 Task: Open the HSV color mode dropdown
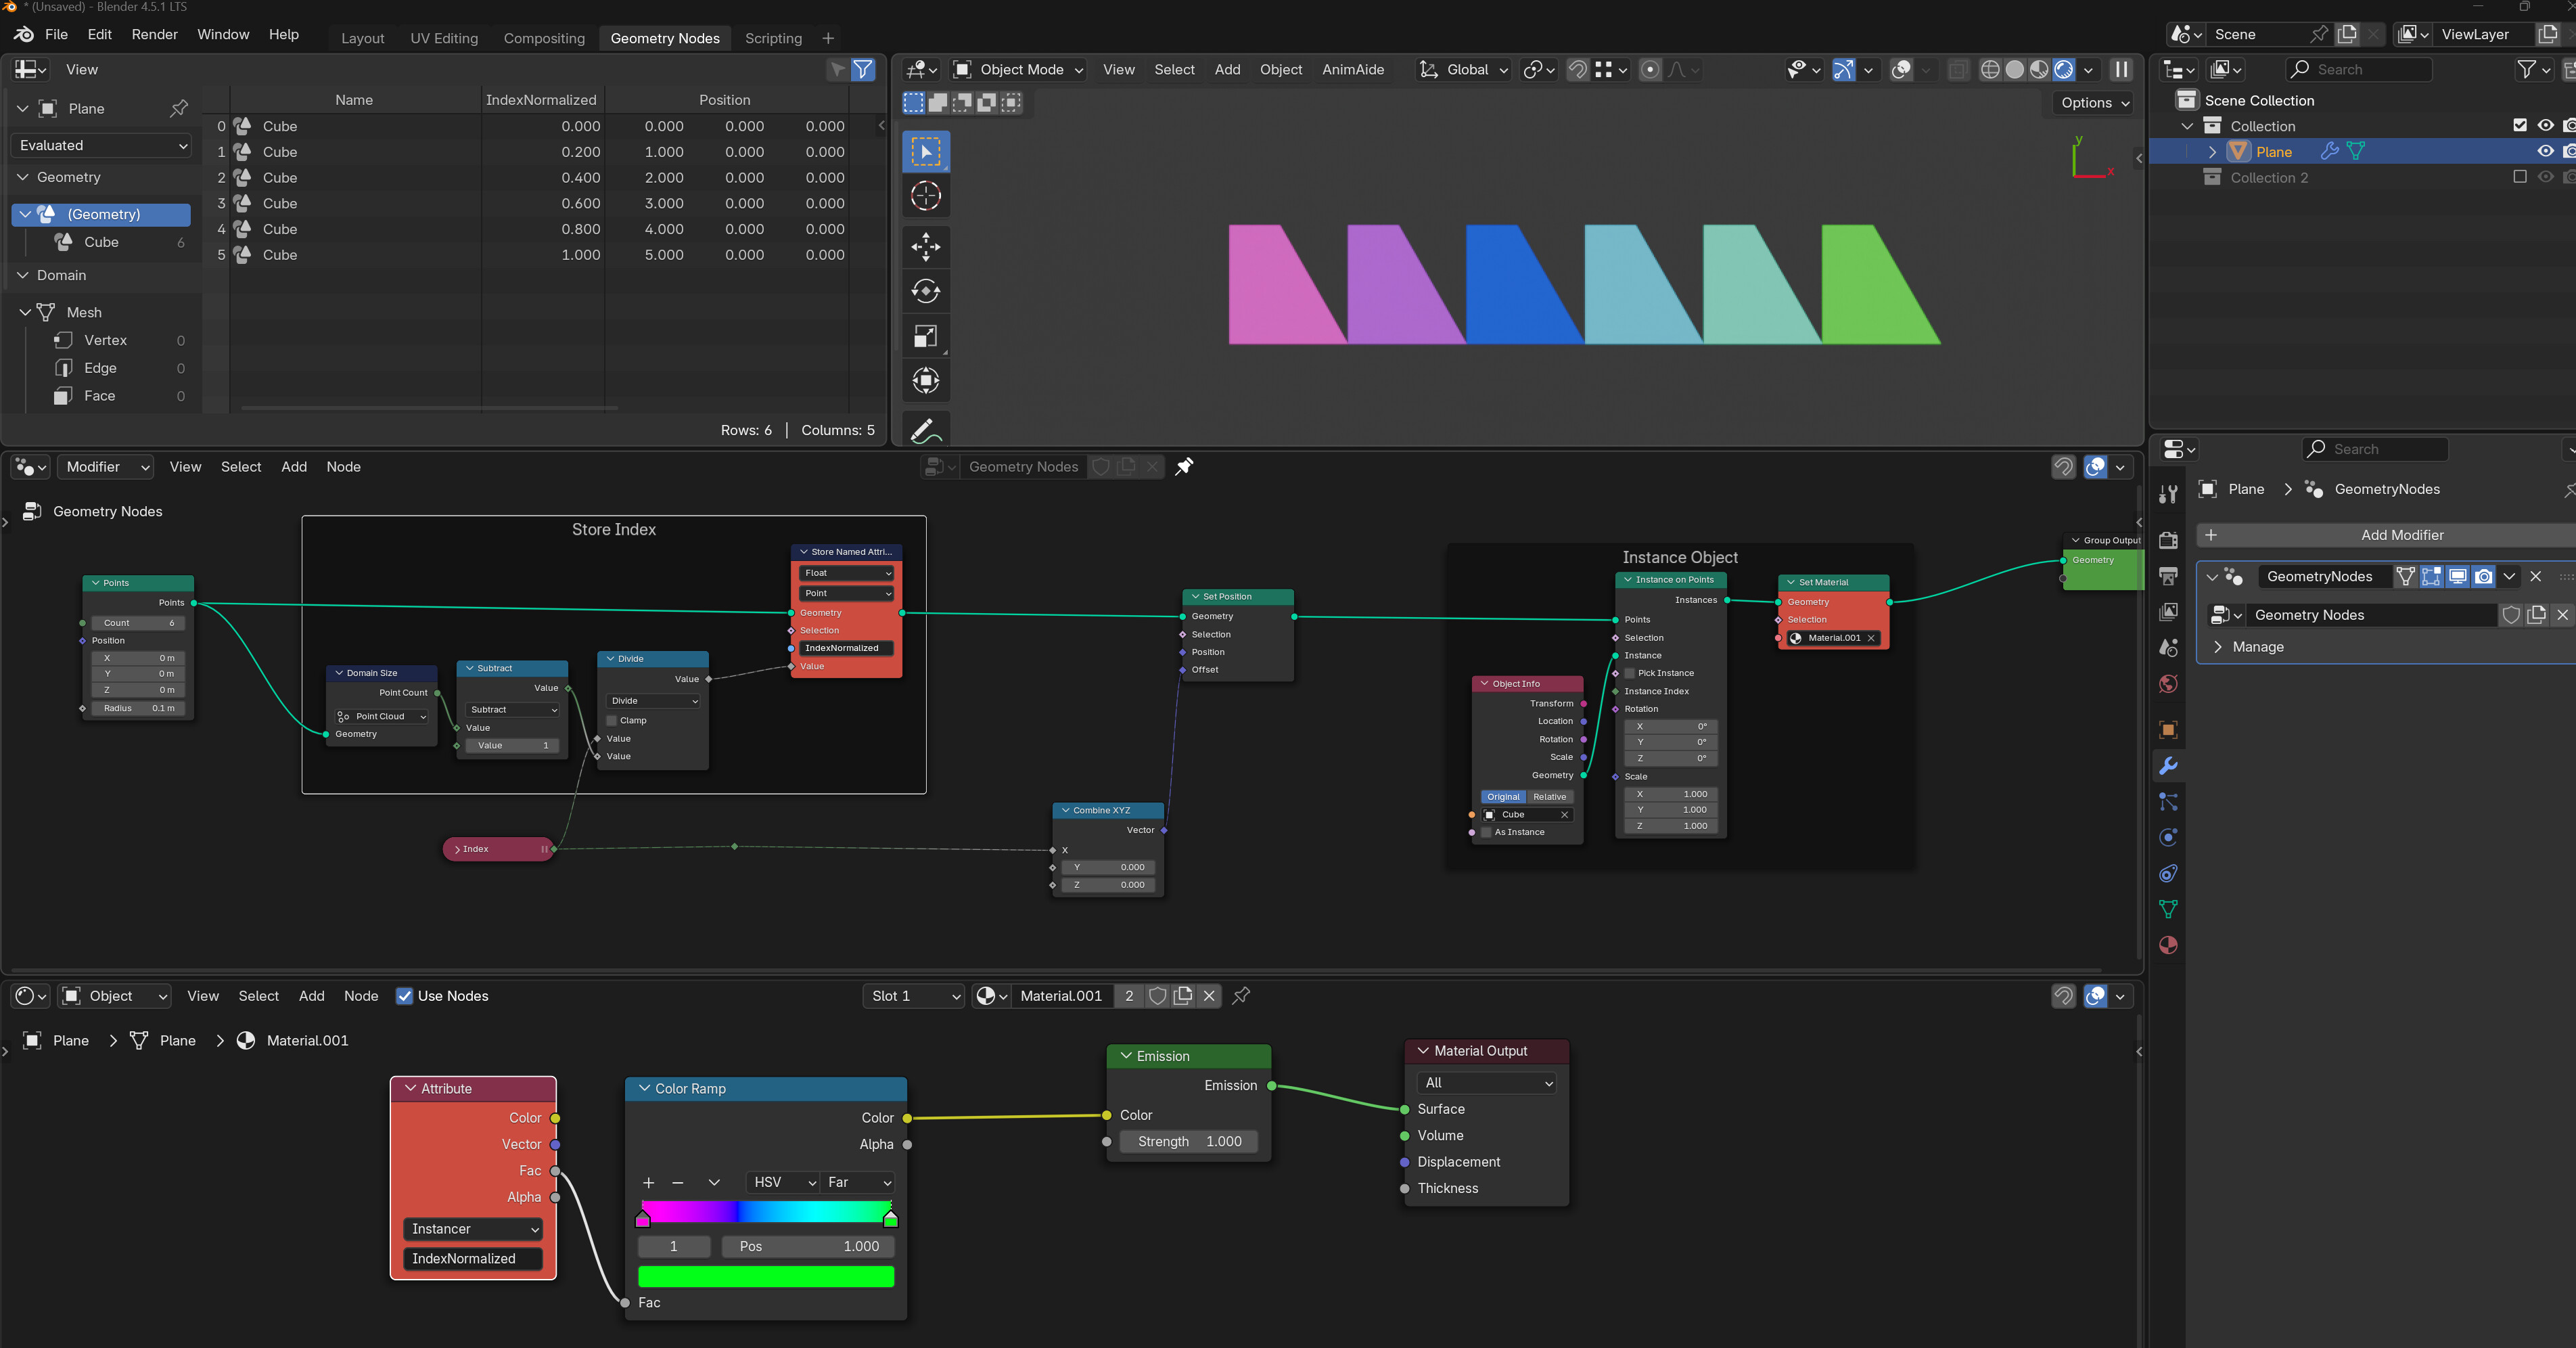pyautogui.click(x=782, y=1182)
